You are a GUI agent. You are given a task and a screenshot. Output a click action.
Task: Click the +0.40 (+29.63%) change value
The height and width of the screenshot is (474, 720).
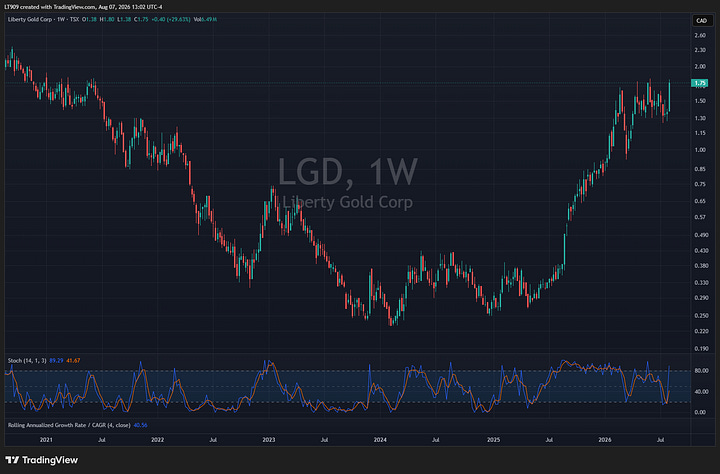(x=171, y=19)
